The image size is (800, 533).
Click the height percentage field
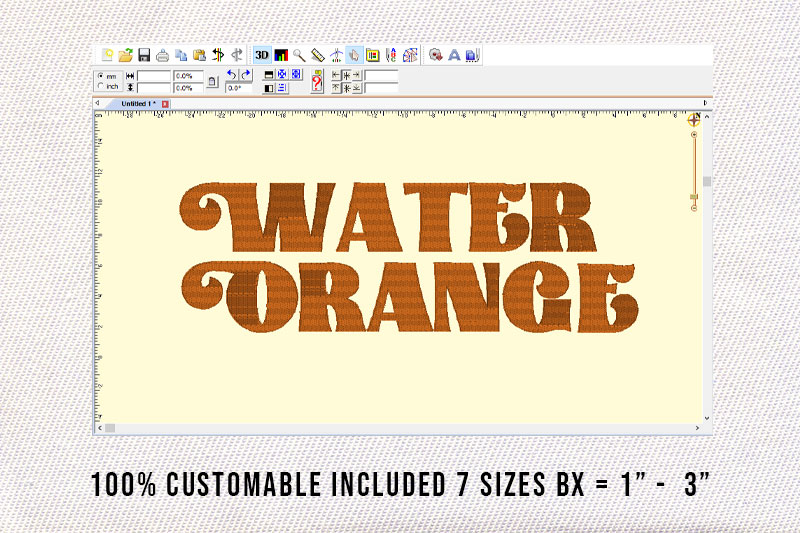click(188, 88)
